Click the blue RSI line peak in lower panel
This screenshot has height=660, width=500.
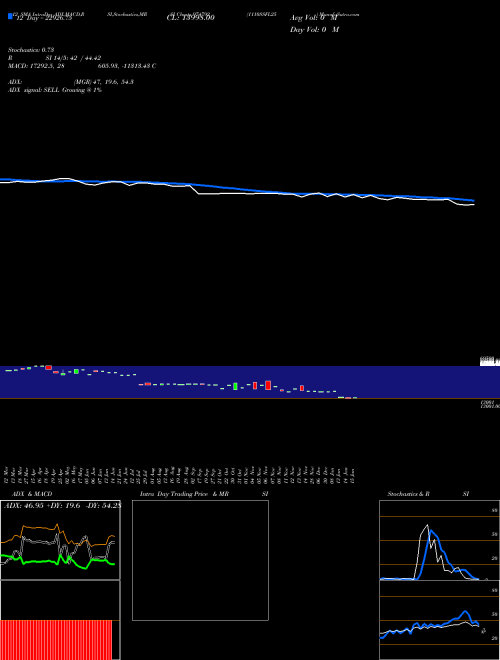465,612
